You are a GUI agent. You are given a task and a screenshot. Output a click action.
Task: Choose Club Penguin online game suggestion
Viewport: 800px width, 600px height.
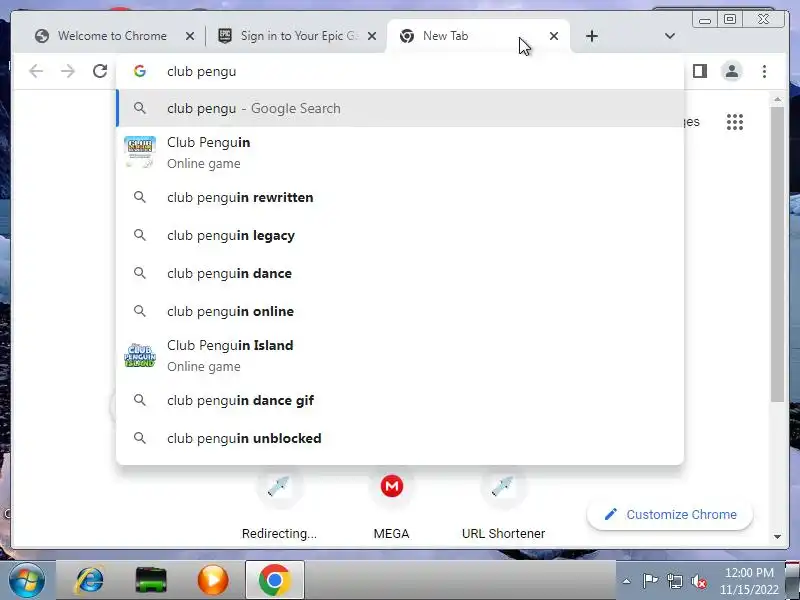pos(401,153)
